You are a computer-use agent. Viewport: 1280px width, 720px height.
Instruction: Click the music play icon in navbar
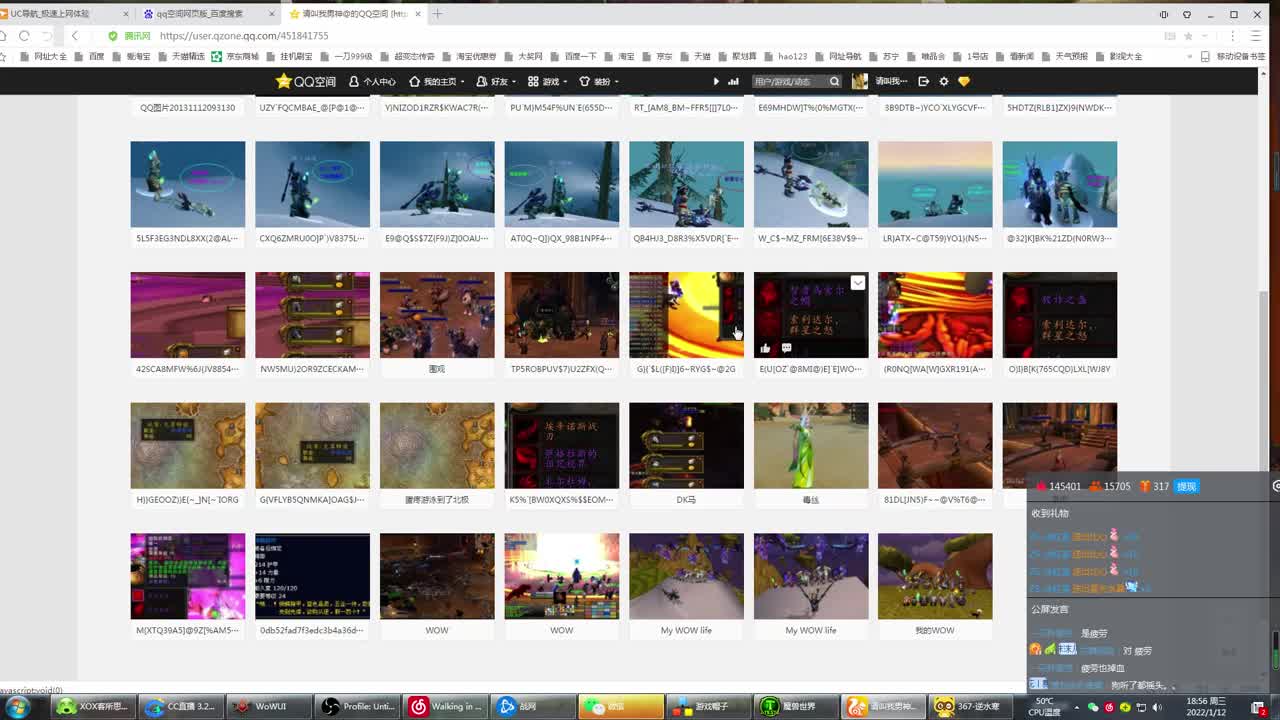point(716,81)
